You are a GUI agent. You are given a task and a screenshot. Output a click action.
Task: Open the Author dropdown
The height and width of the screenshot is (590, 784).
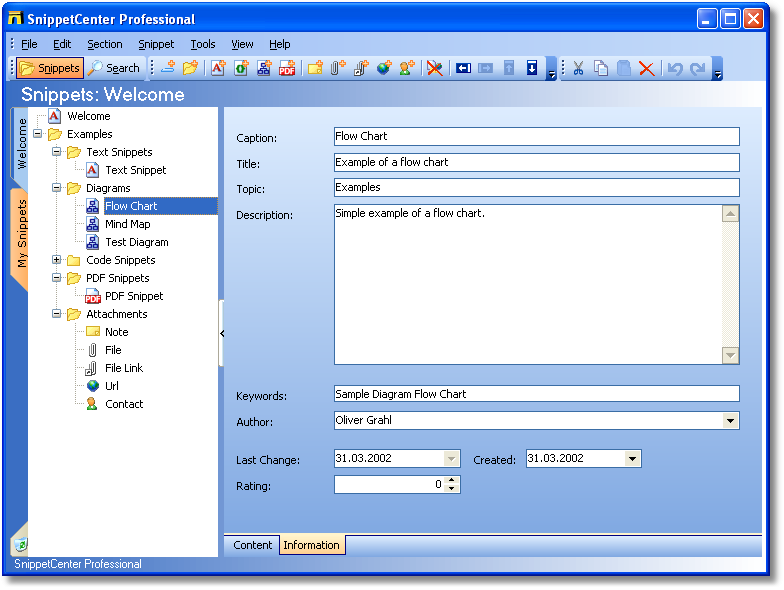730,420
